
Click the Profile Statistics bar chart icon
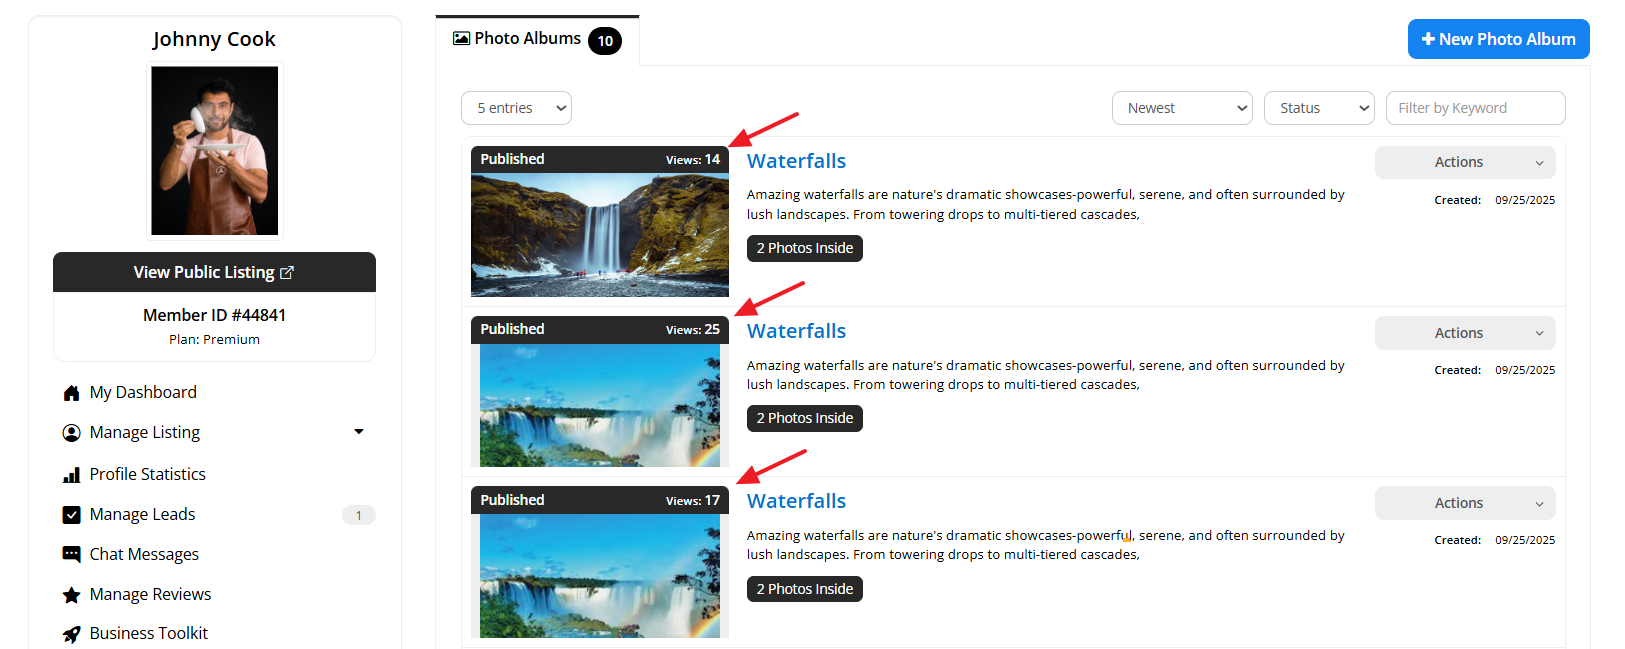point(71,475)
